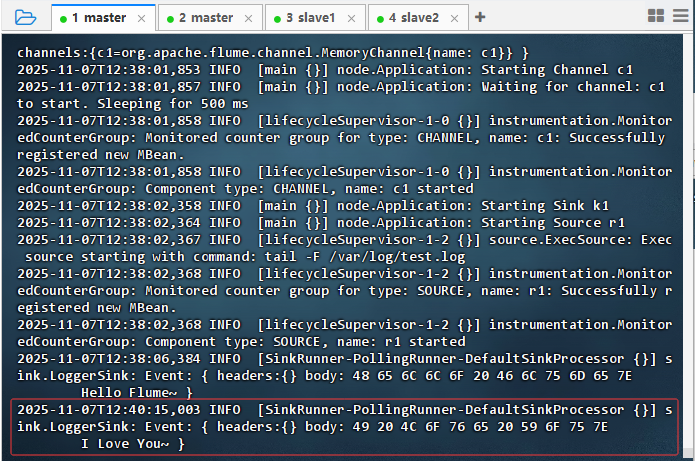The height and width of the screenshot is (461, 695).
Task: Click the 'registered new MBean.' line for CHANNEL
Action: pyautogui.click(x=101, y=155)
